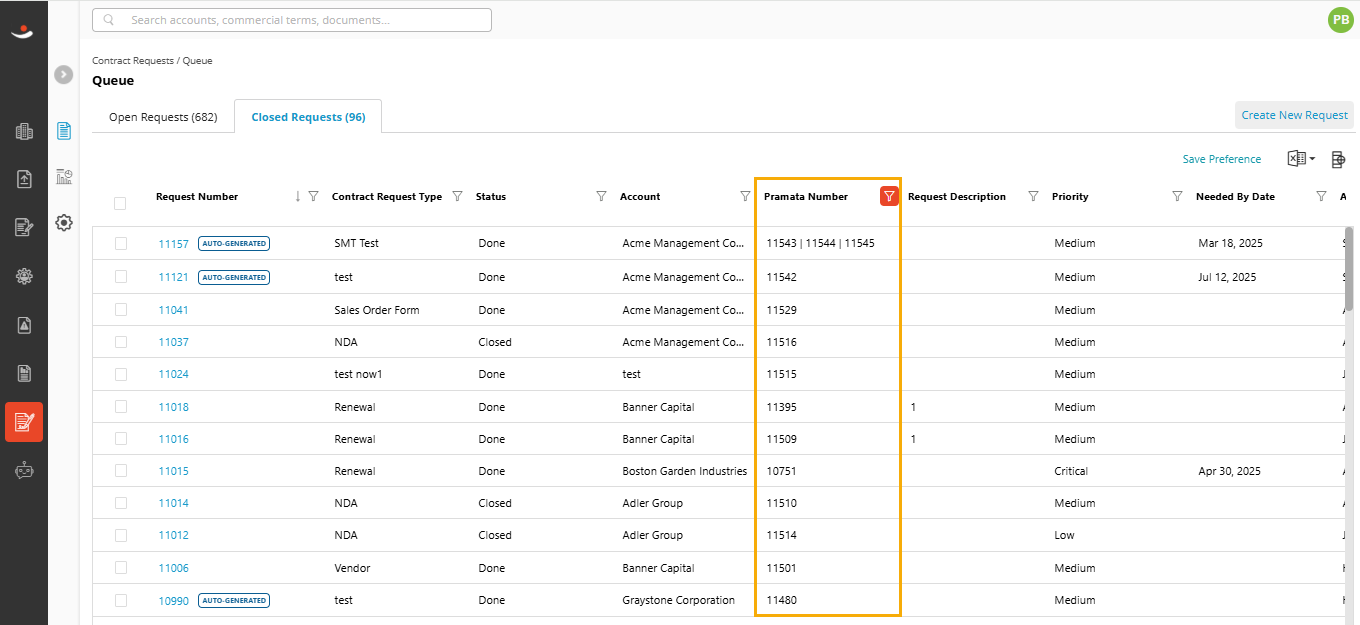The height and width of the screenshot is (625, 1360).
Task: Check the row for request 11121
Action: (121, 277)
